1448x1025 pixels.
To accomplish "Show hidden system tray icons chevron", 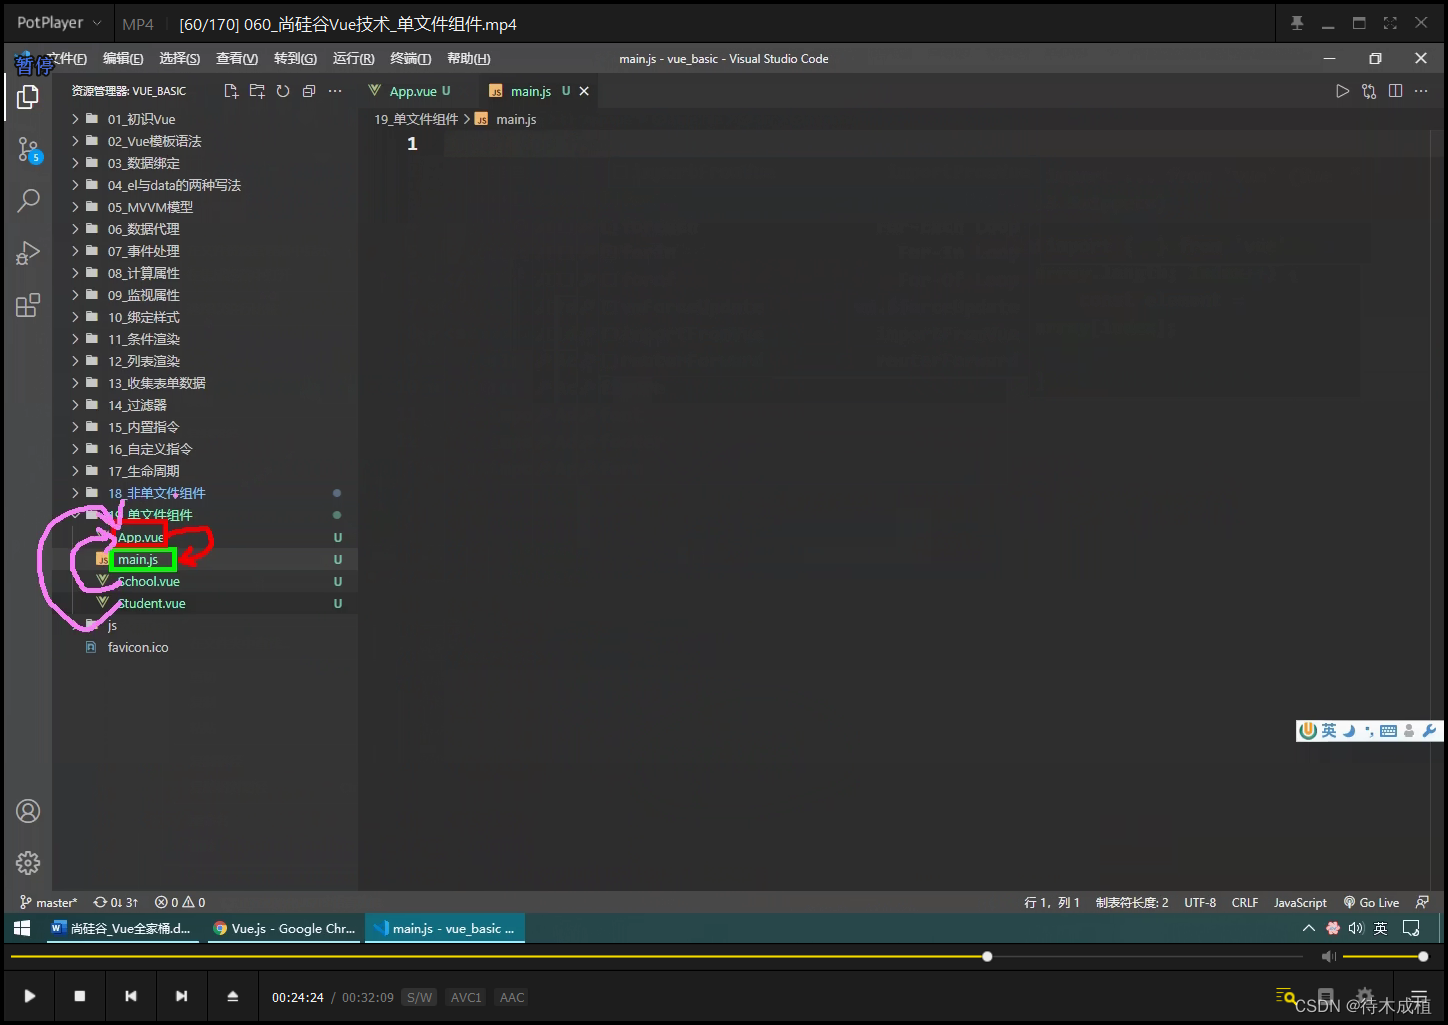I will pyautogui.click(x=1308, y=928).
